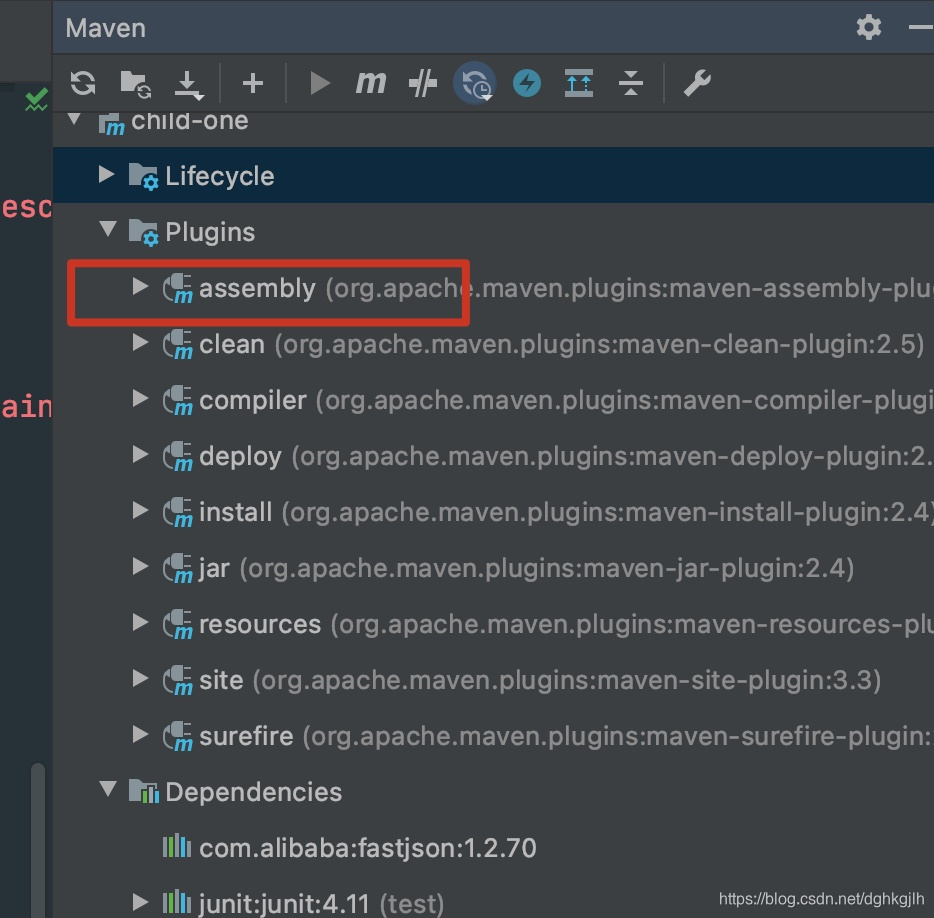Click the 'child-one' module name

(x=189, y=122)
